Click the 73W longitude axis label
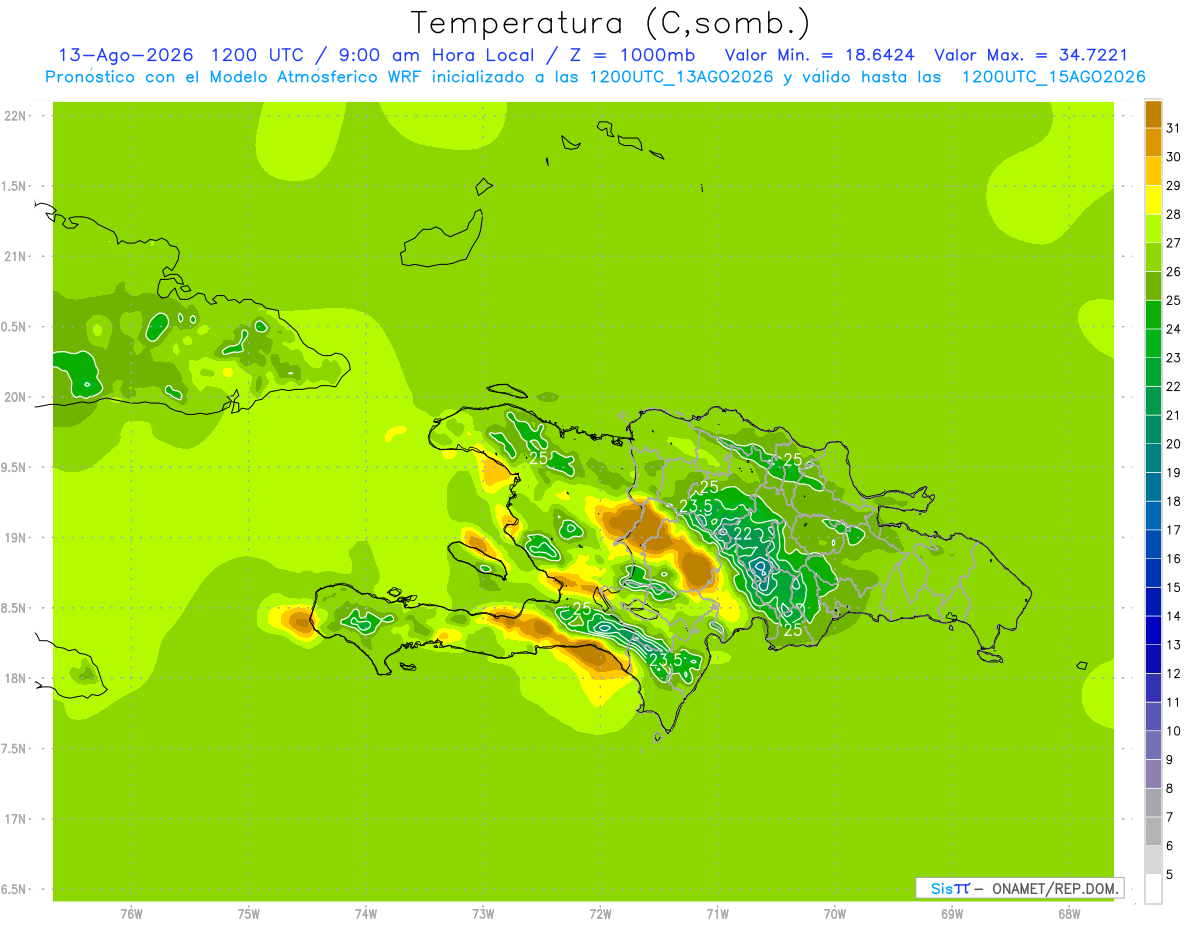This screenshot has width=1200, height=927. click(483, 914)
